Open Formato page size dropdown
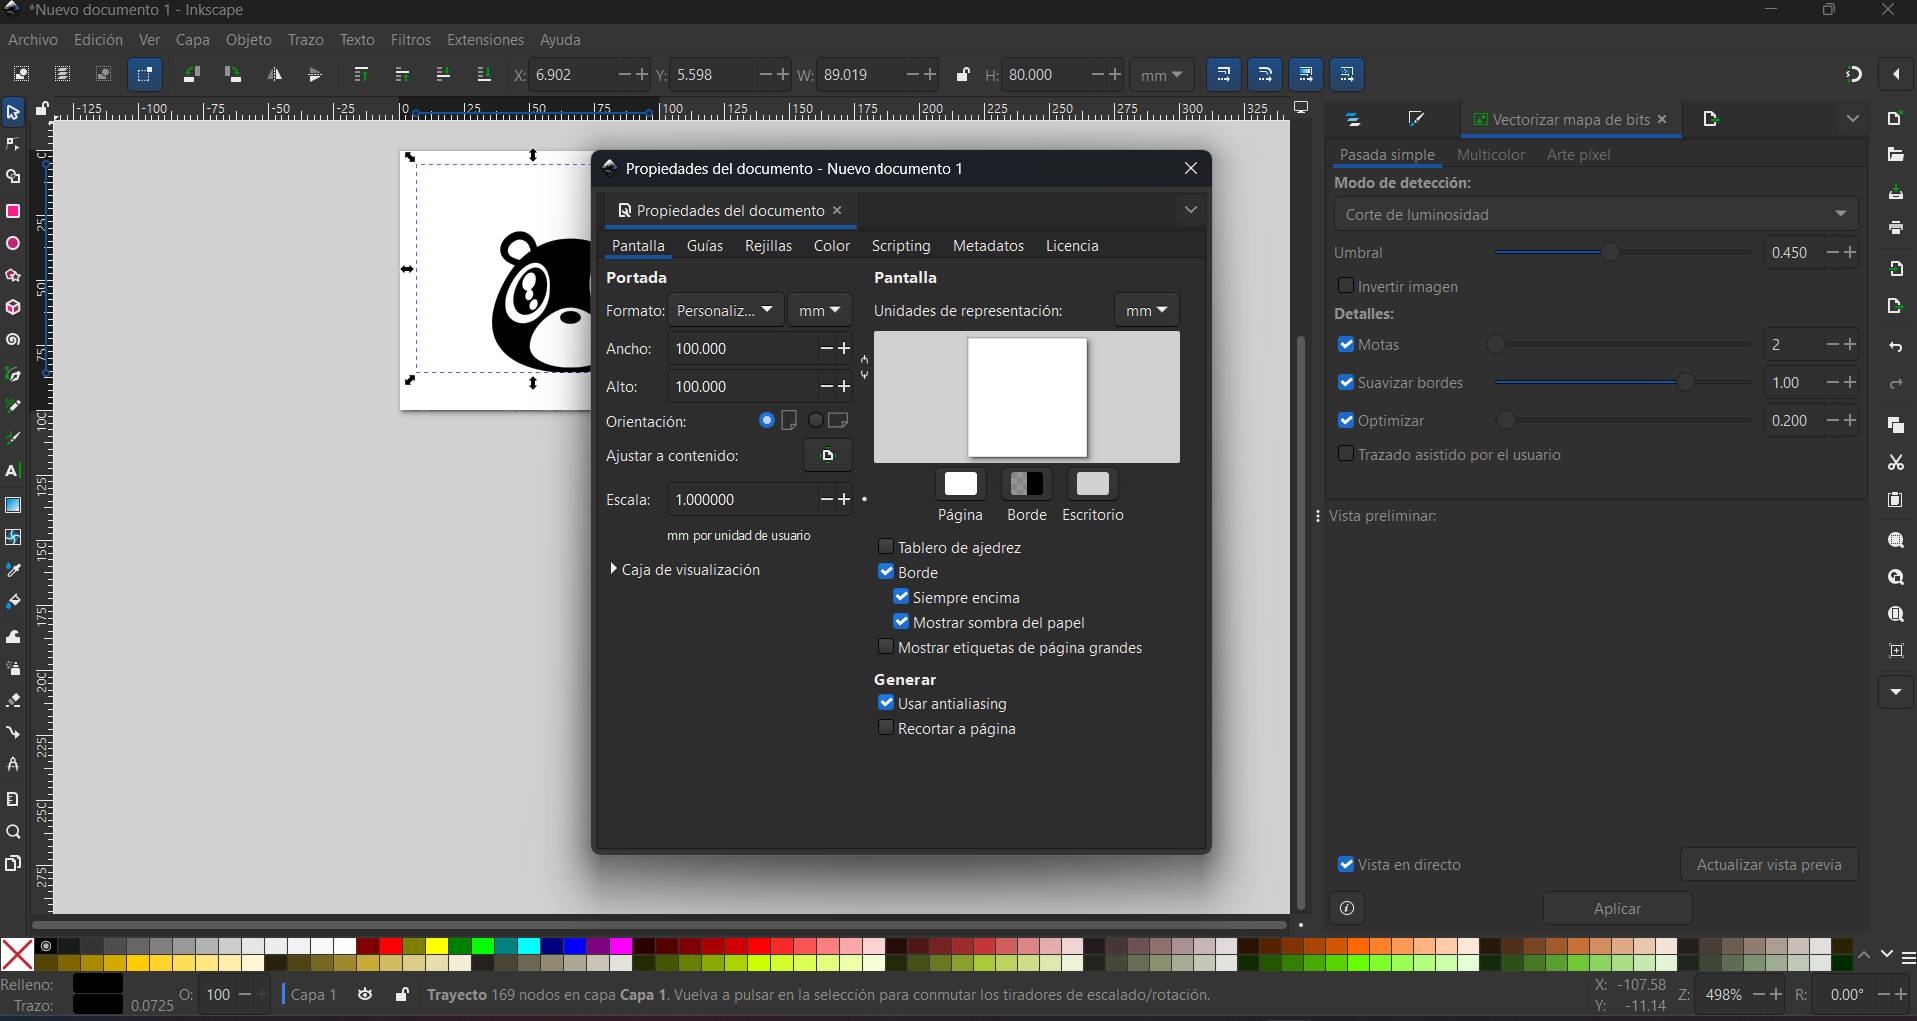The width and height of the screenshot is (1917, 1021). (725, 310)
